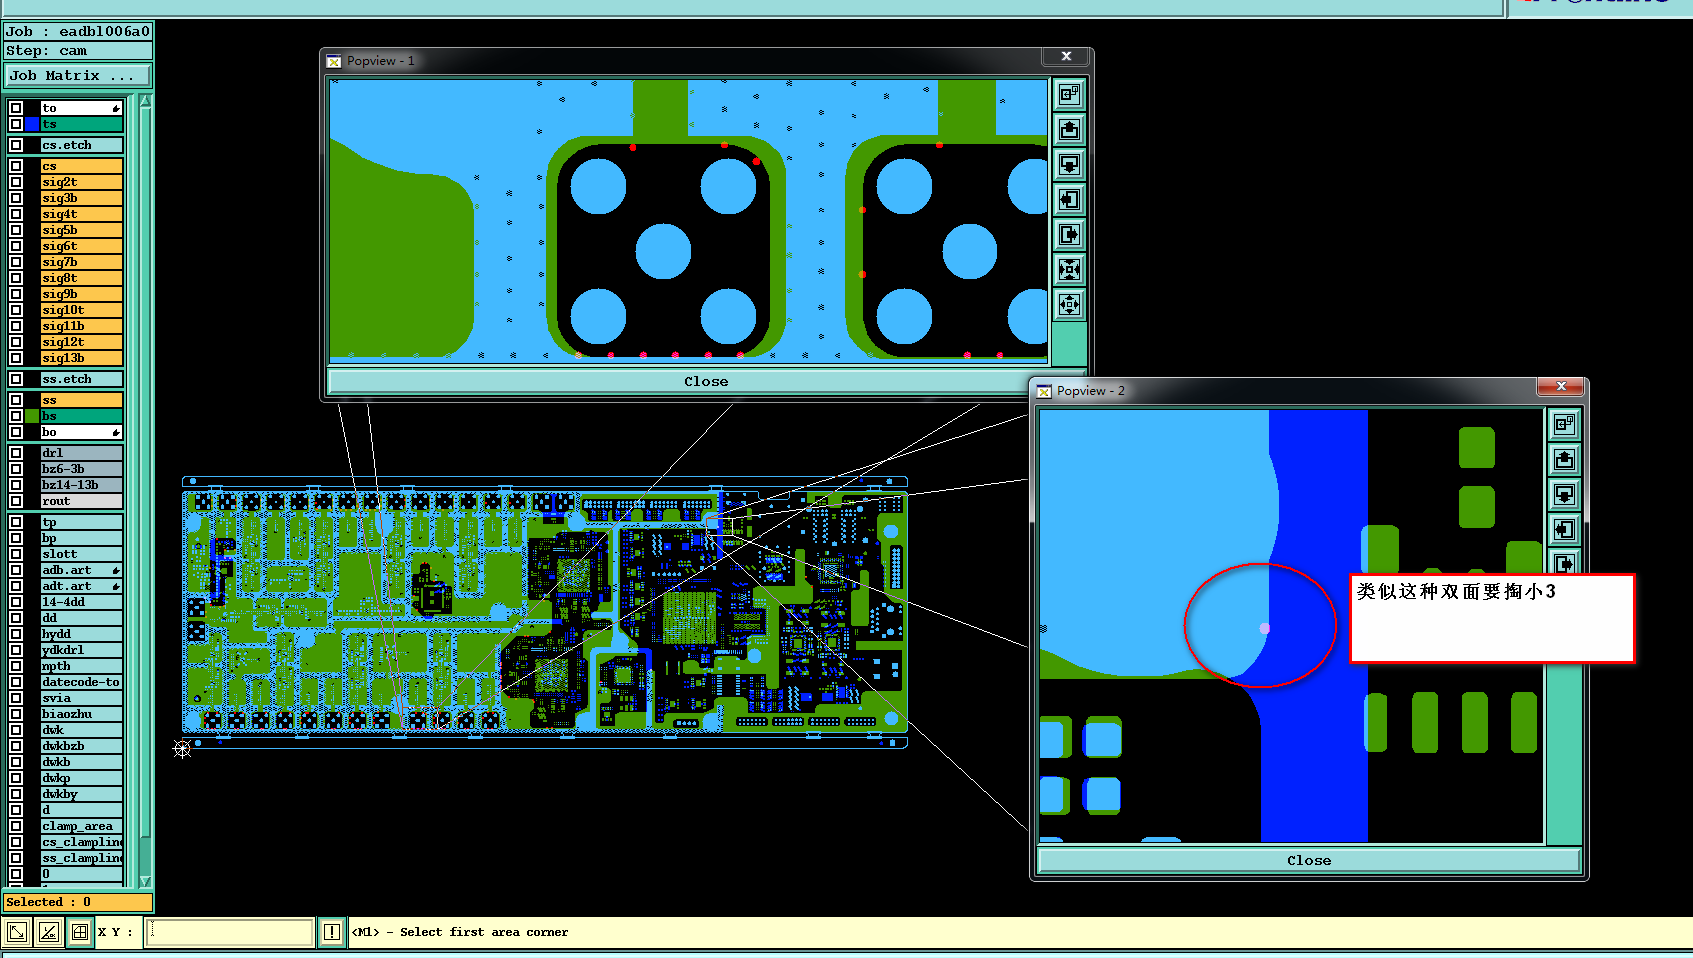Pan left in Popview 2
The height and width of the screenshot is (958, 1693).
coord(1564,529)
